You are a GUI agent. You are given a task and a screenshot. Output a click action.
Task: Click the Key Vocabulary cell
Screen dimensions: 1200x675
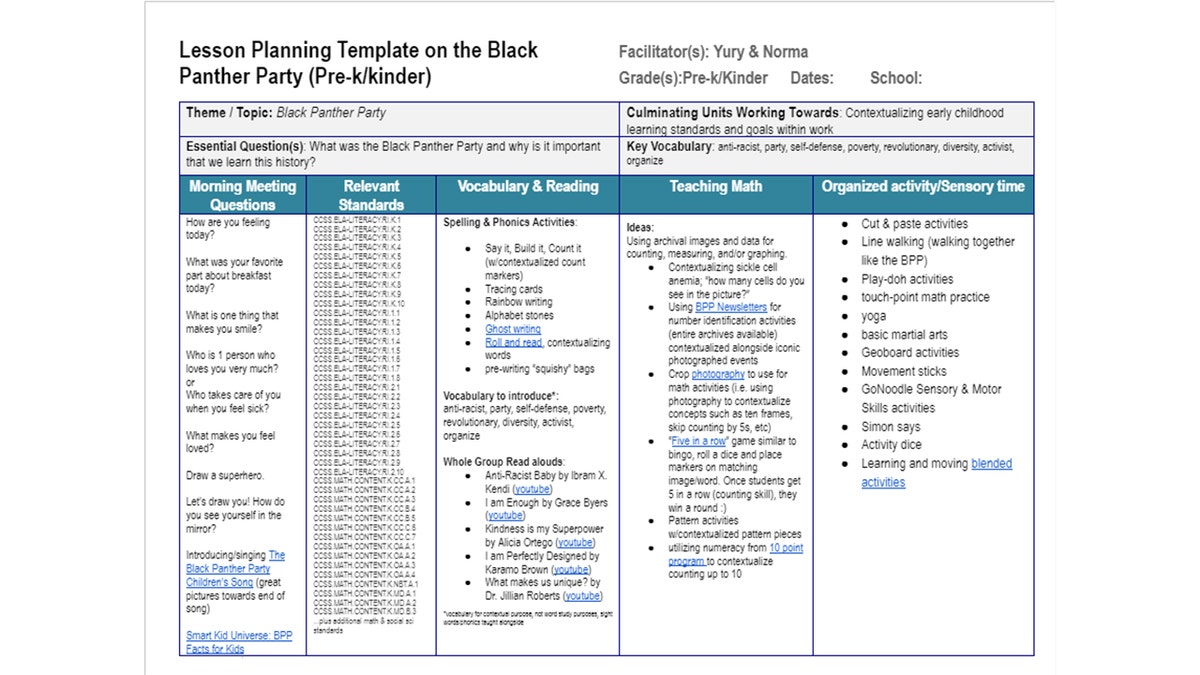pyautogui.click(x=827, y=156)
